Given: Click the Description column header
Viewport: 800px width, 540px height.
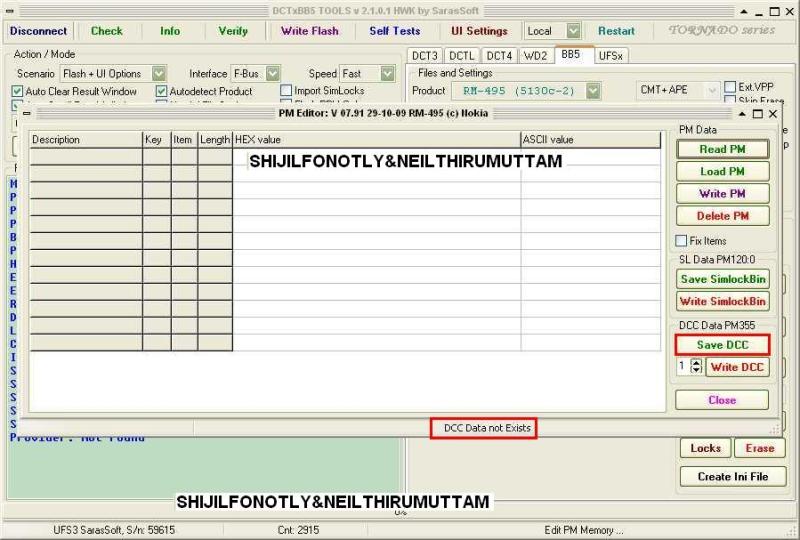Looking at the screenshot, I should (x=86, y=140).
